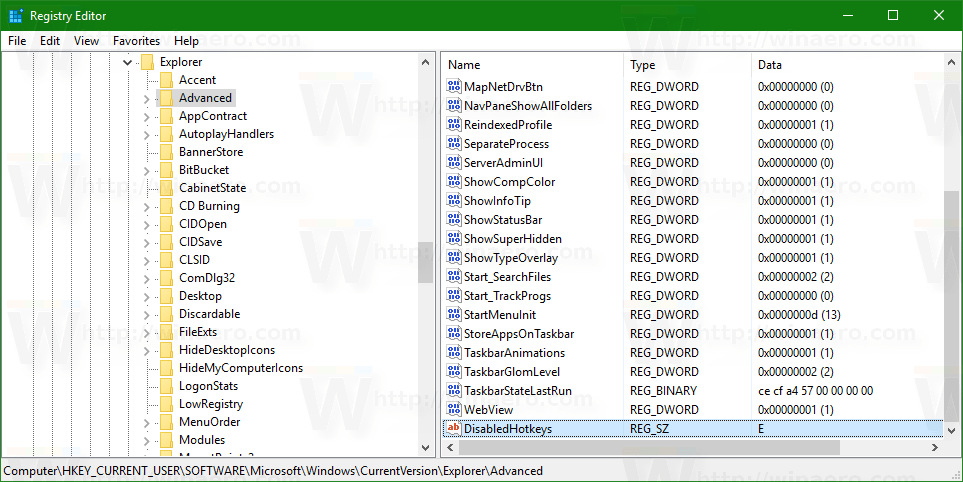Screen dimensions: 963x482
Task: Click the ShowCompColor value icon
Action: 454,182
